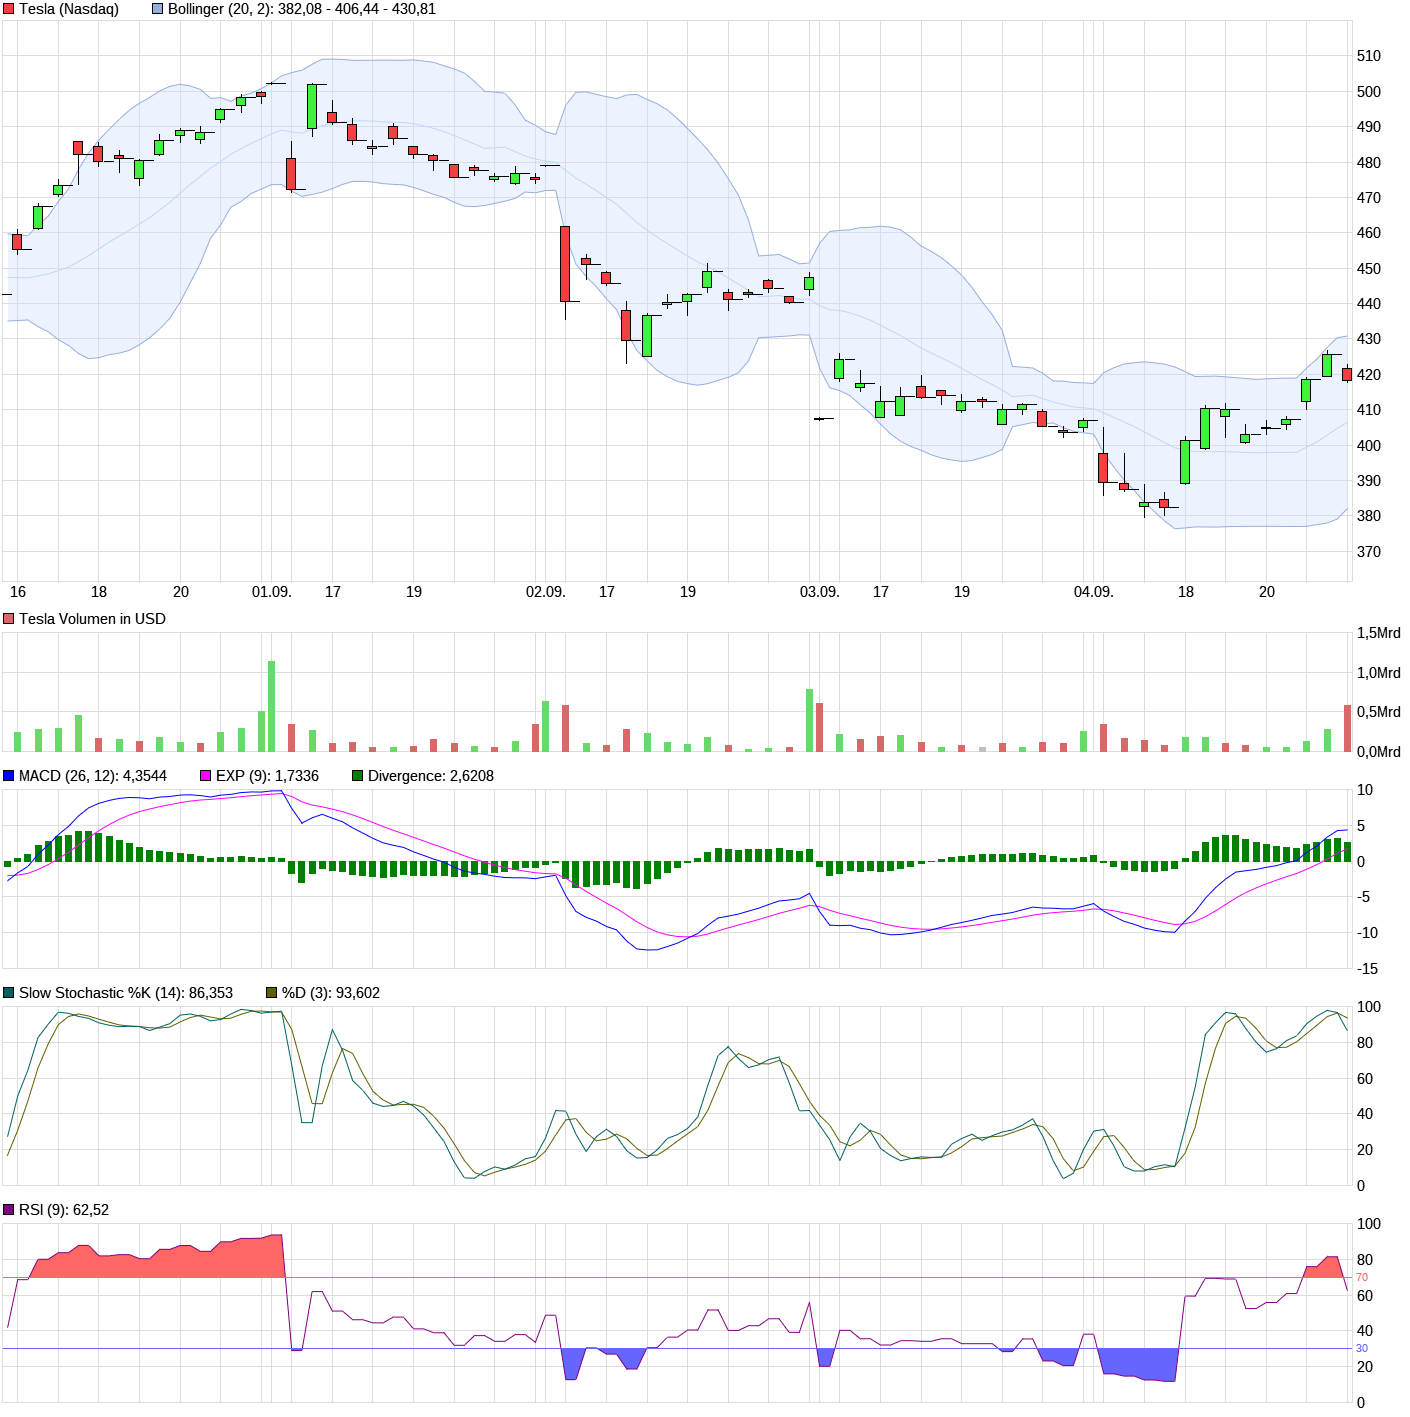Click the "RSI (9): 62,52" label
Viewport: 1410px width, 1417px height.
pyautogui.click(x=64, y=1210)
